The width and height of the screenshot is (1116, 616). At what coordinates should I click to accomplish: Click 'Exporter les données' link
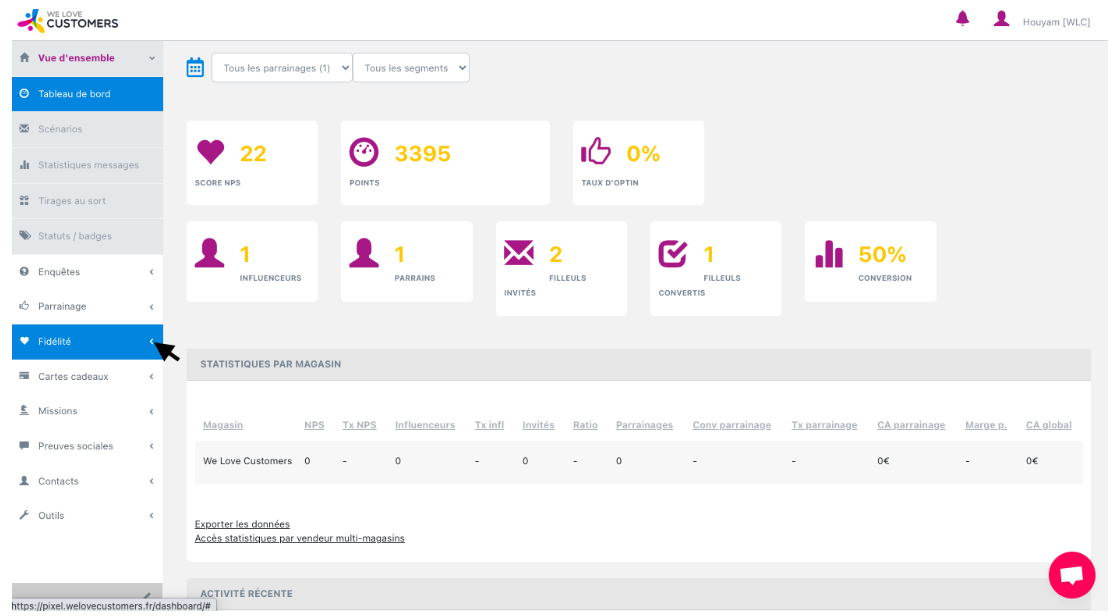242,524
